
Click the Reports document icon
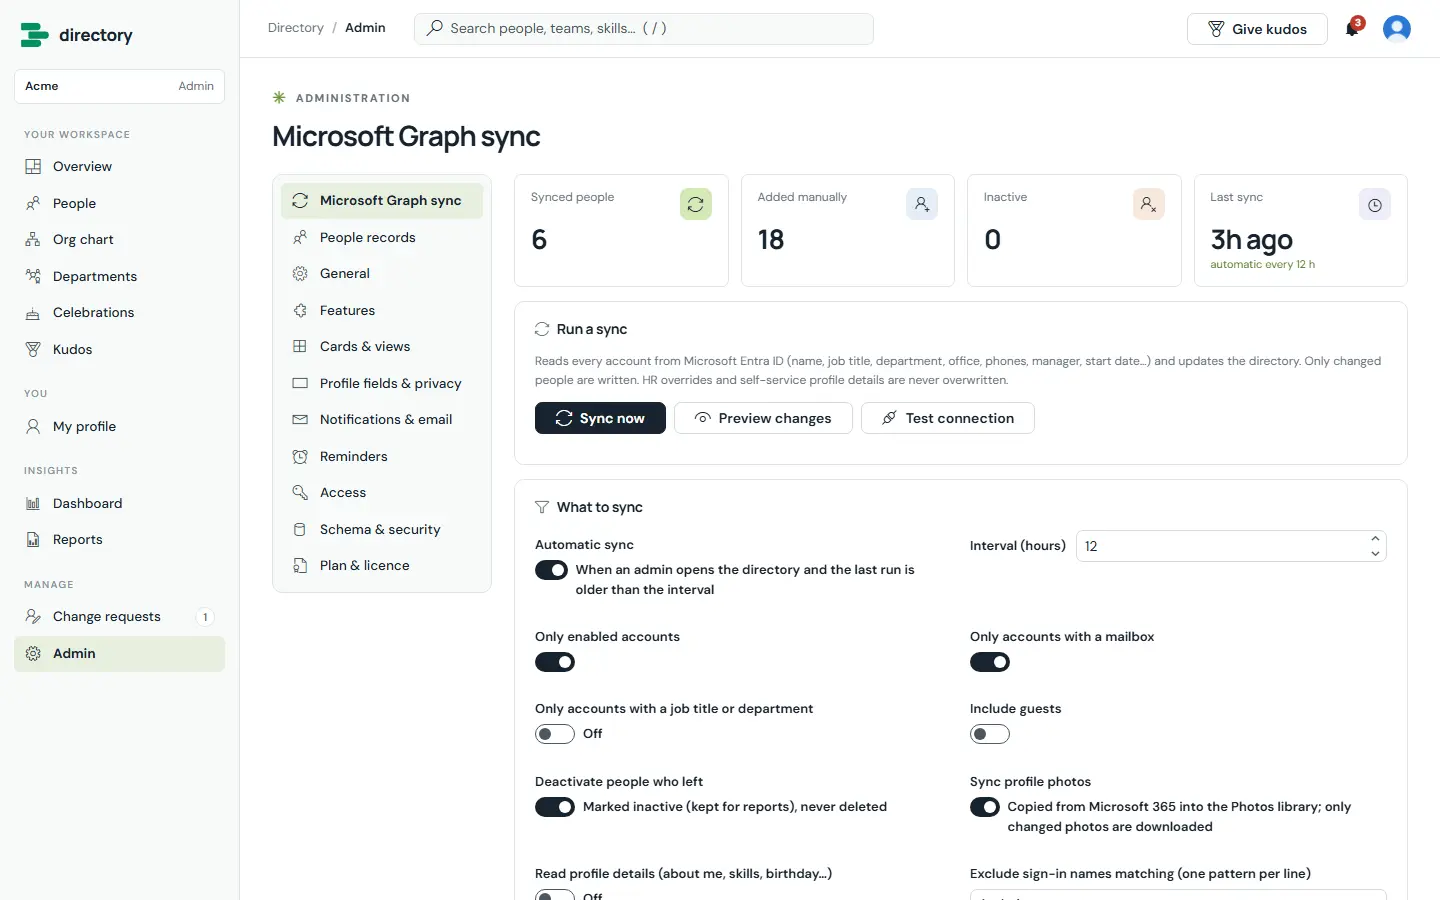pyautogui.click(x=33, y=540)
